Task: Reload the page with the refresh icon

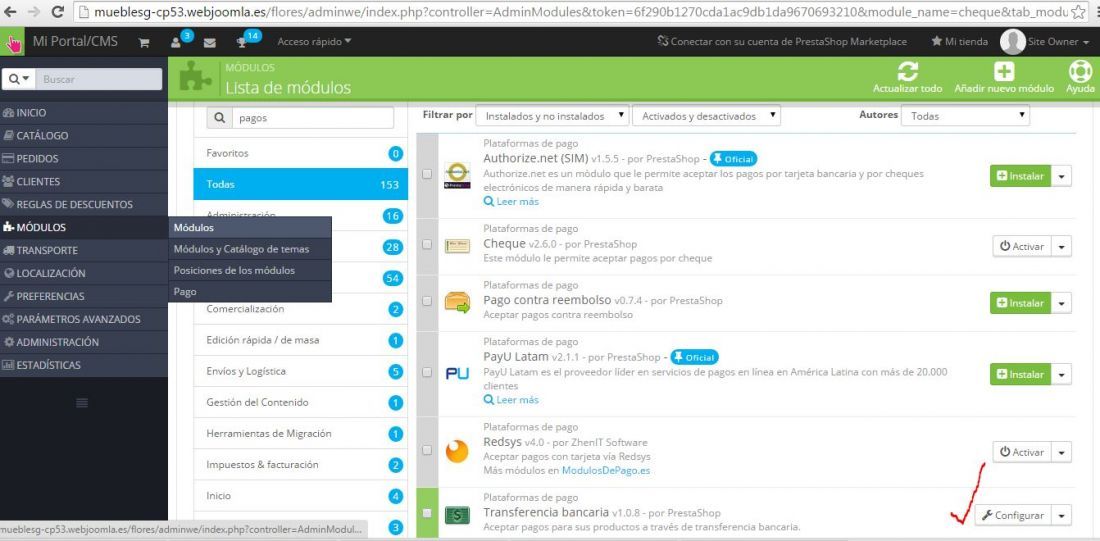Action: [58, 12]
